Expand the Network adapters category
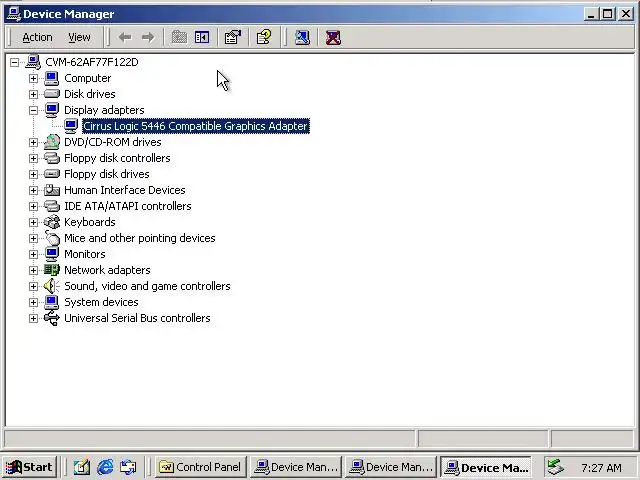The height and width of the screenshot is (480, 640). click(33, 270)
